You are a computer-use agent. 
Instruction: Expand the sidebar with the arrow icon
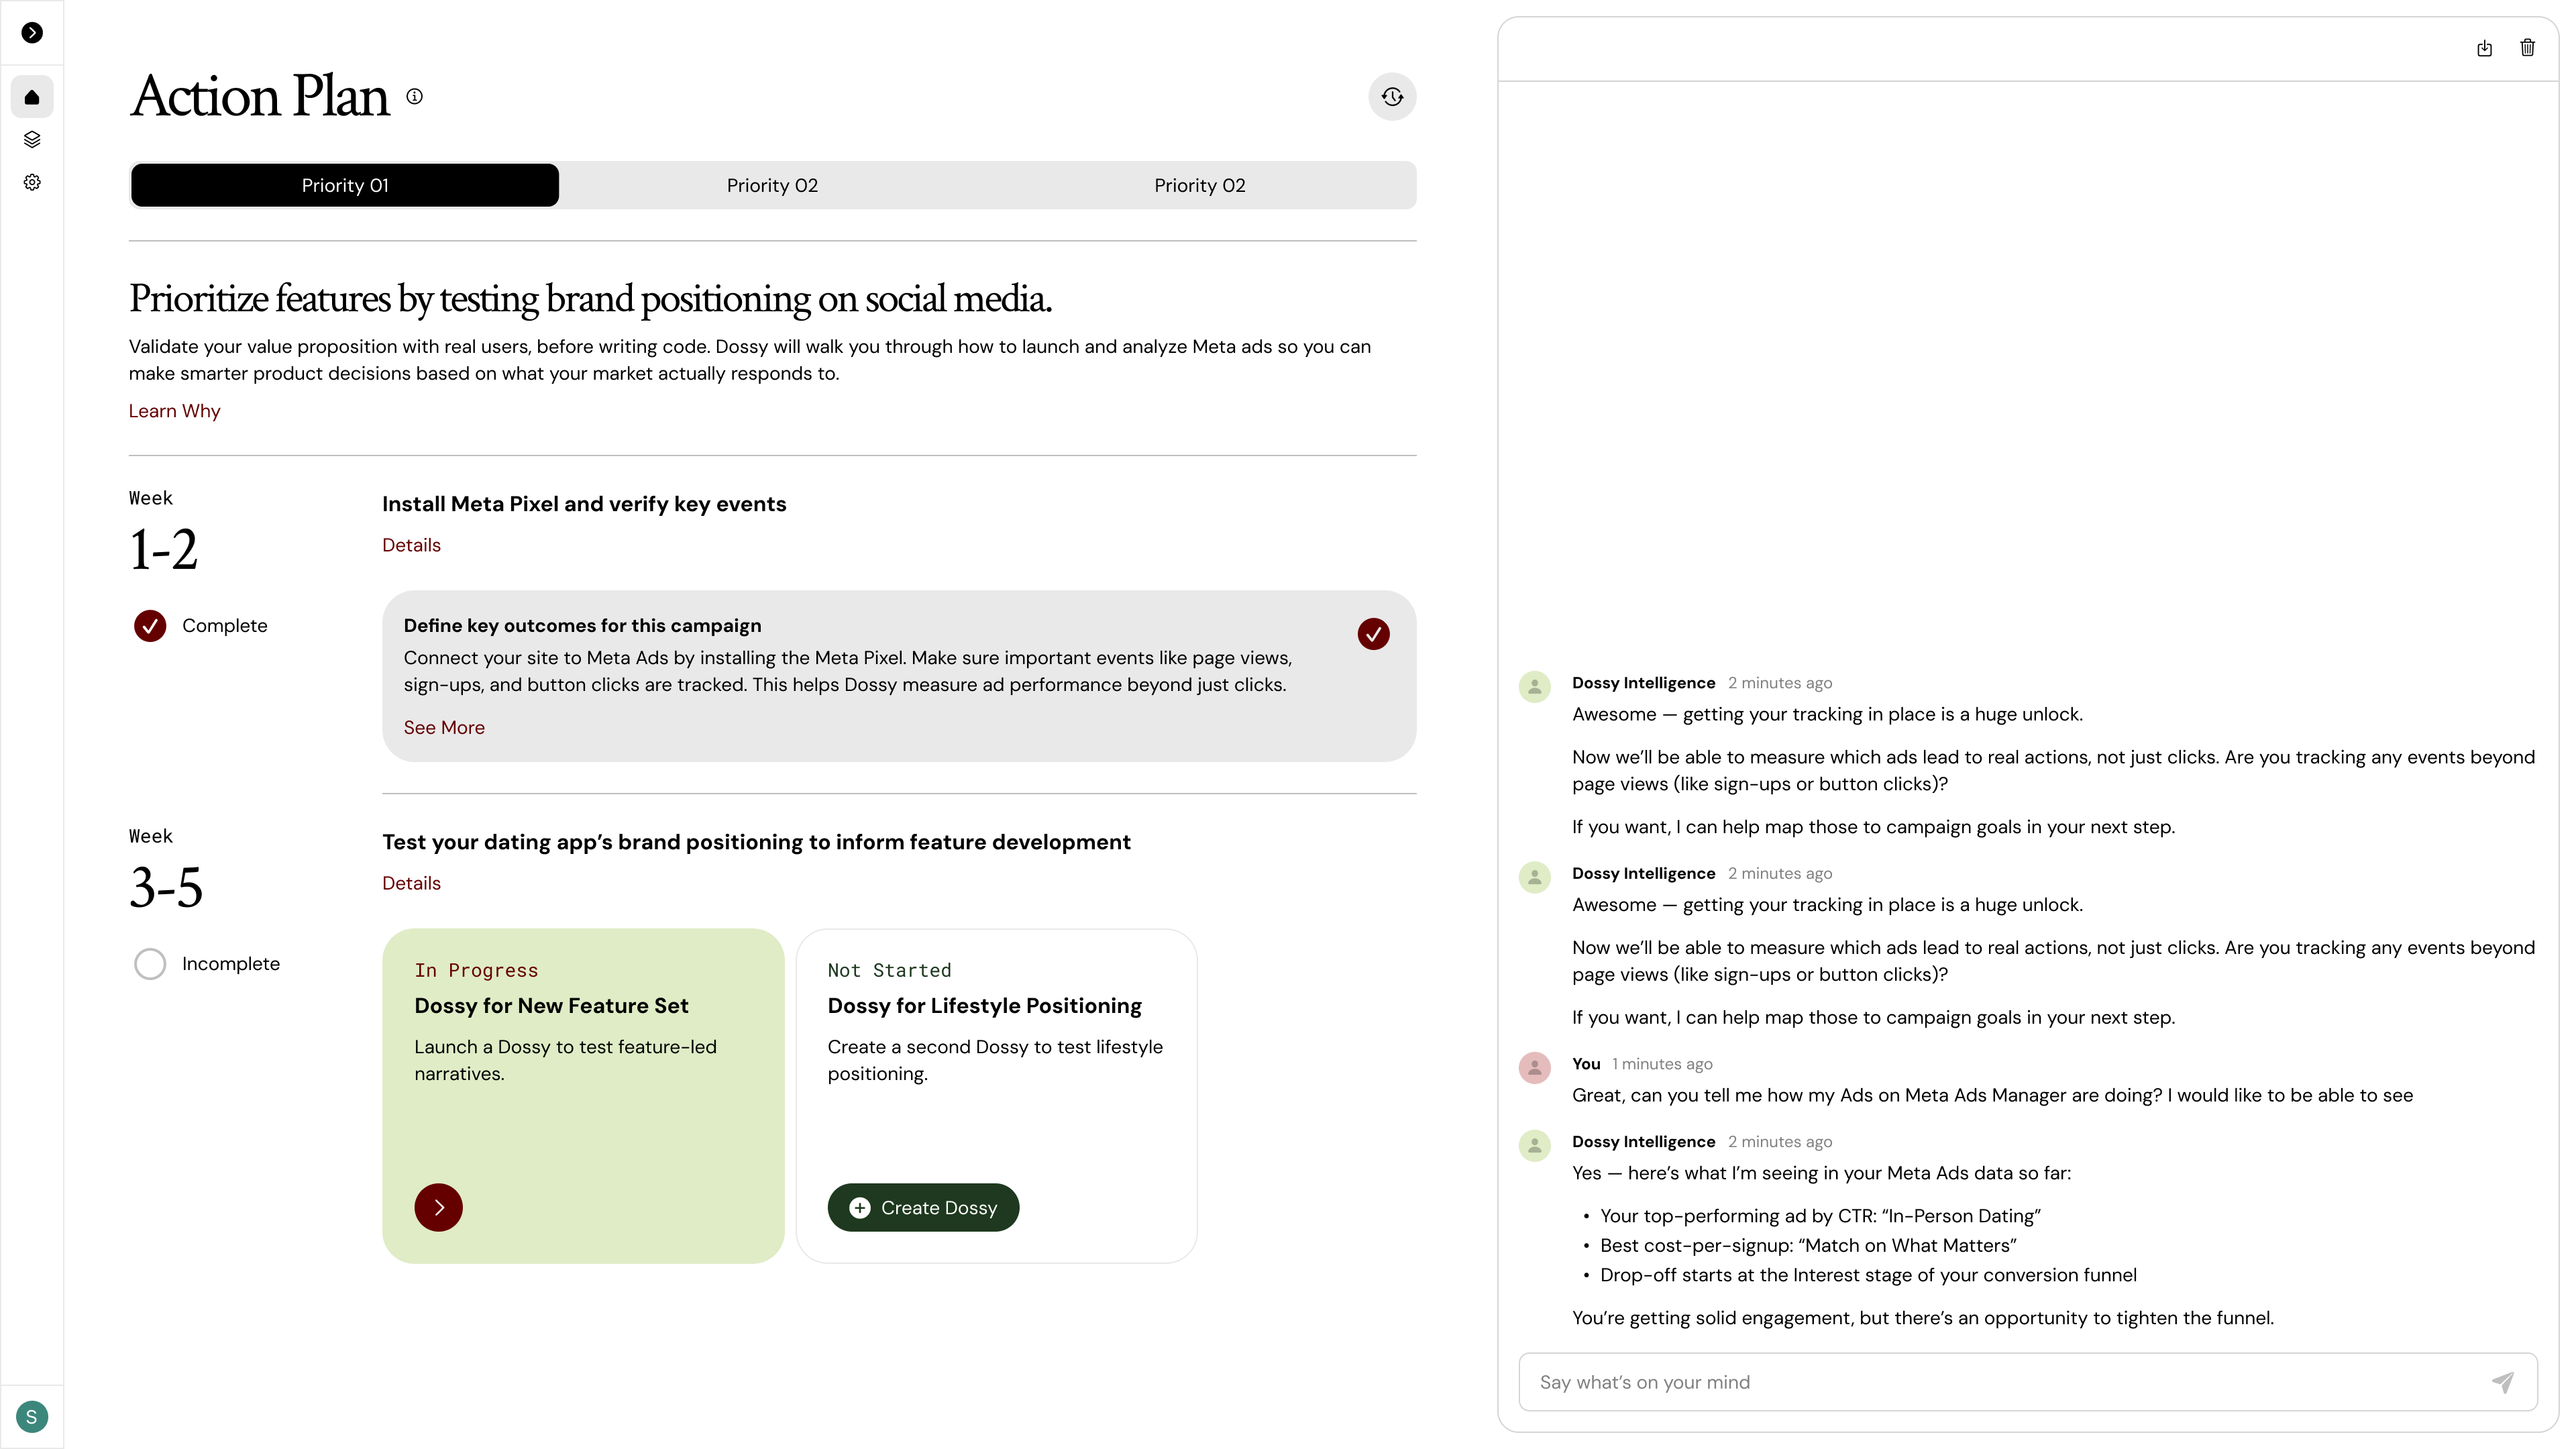(x=32, y=33)
